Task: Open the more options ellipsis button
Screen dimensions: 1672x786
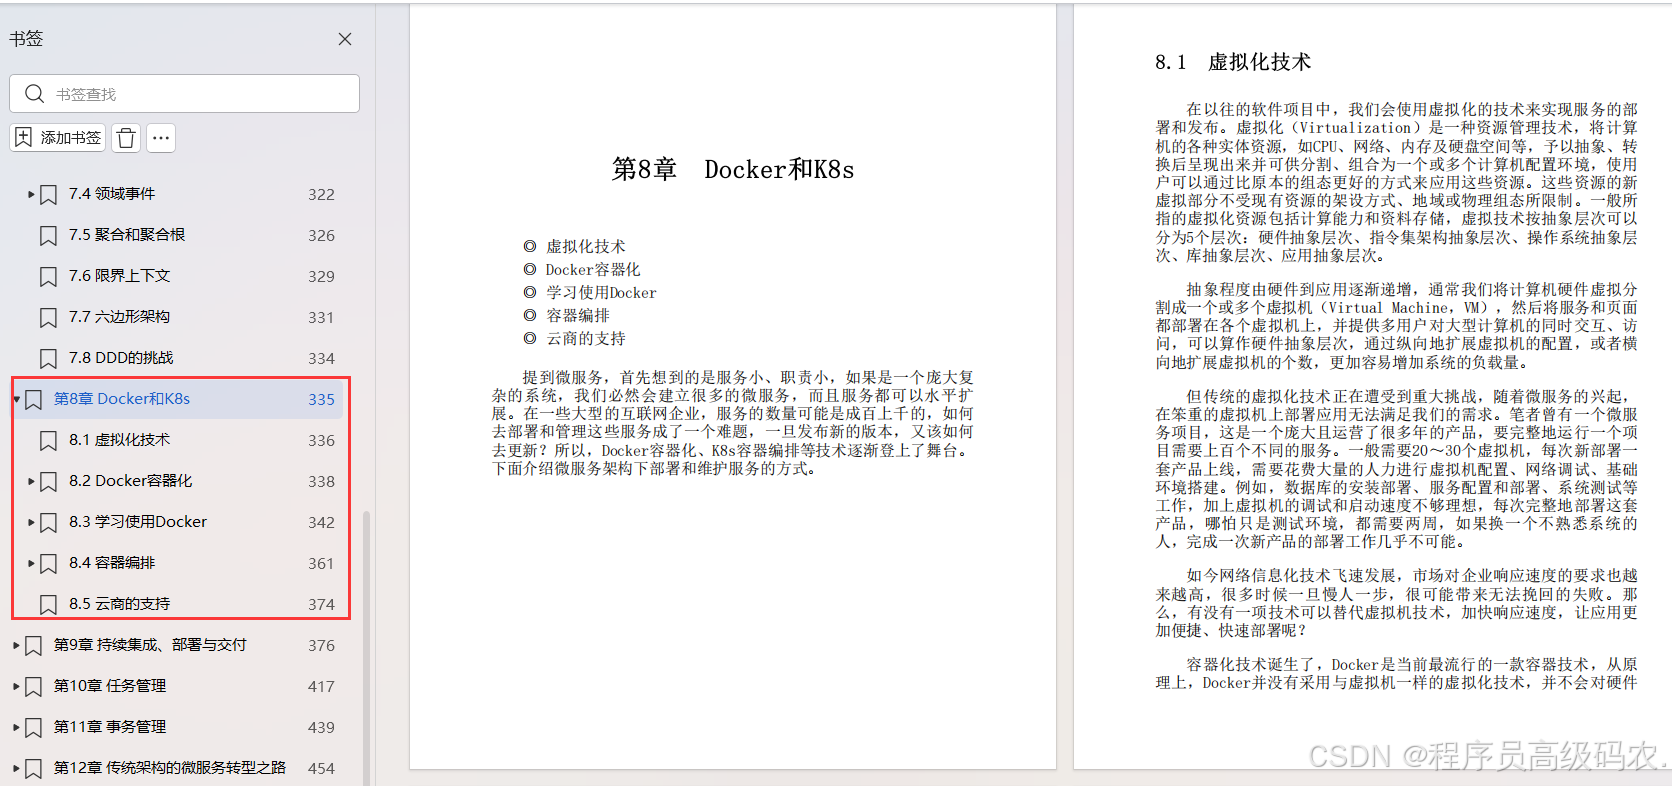Action: pos(161,138)
